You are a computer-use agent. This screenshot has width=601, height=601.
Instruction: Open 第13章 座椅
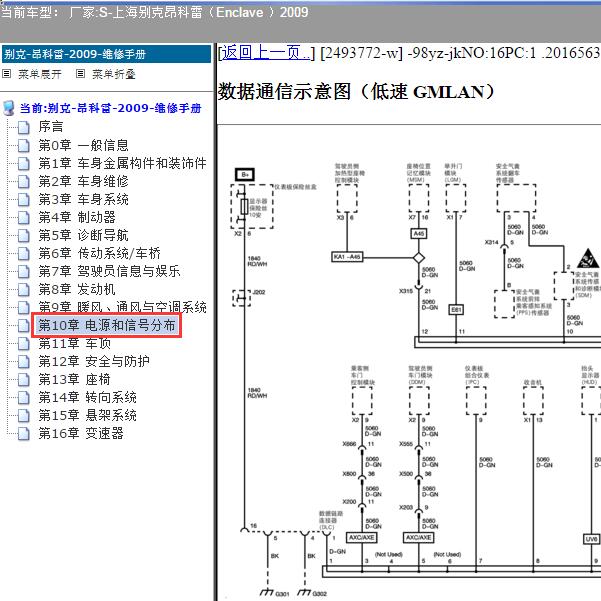coord(74,379)
